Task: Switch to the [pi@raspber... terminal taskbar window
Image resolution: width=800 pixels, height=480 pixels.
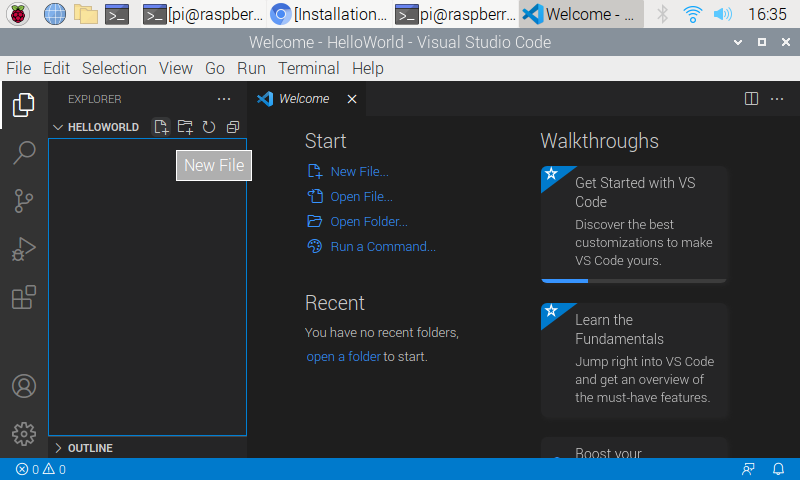Action: pyautogui.click(x=203, y=14)
